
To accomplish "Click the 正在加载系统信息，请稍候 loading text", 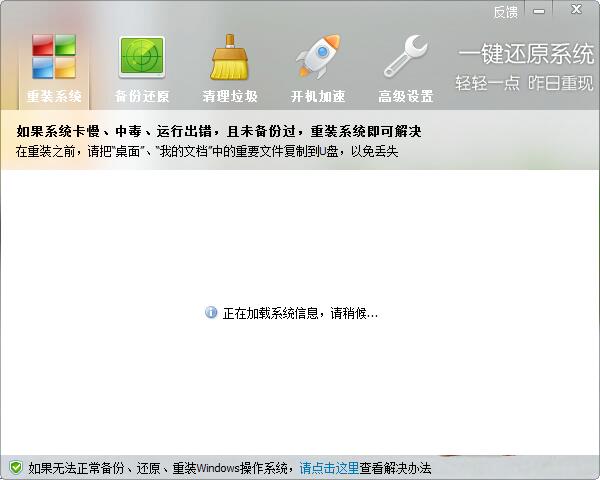I will (300, 313).
